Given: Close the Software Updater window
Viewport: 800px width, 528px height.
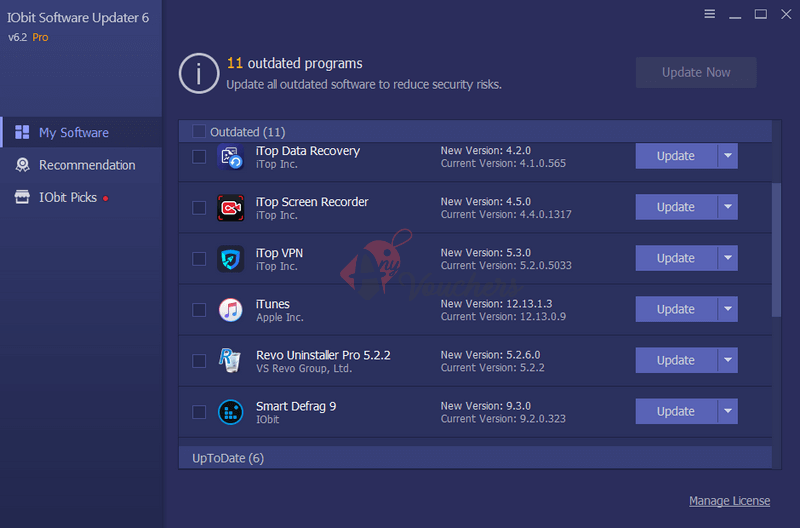Looking at the screenshot, I should (786, 14).
